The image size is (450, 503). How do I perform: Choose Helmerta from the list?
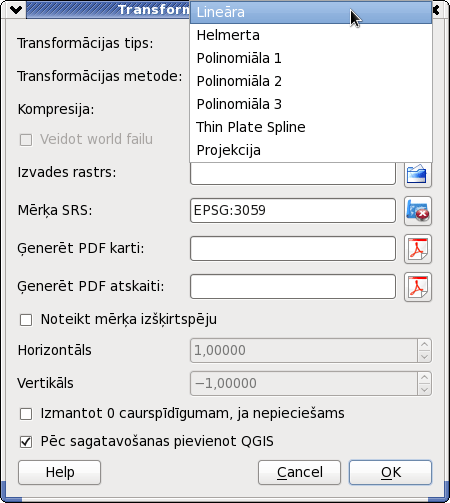point(311,35)
